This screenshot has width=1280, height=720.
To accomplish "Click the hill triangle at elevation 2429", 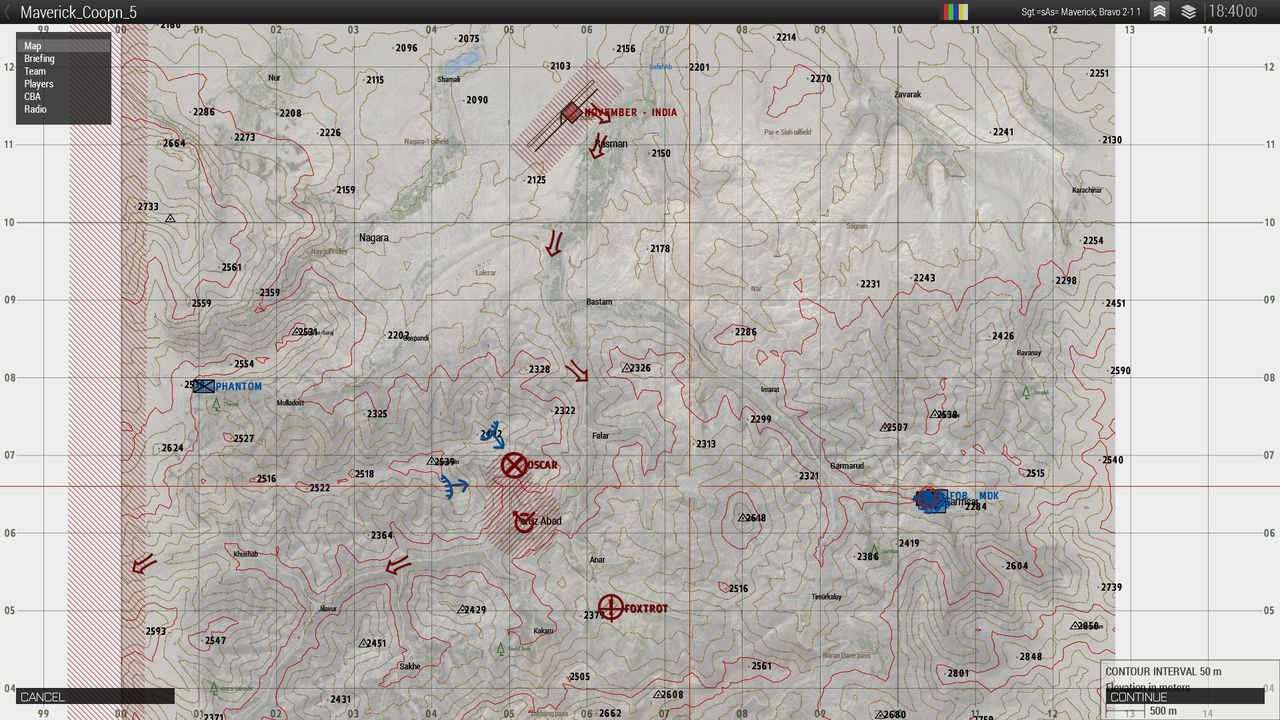I will click(x=462, y=609).
